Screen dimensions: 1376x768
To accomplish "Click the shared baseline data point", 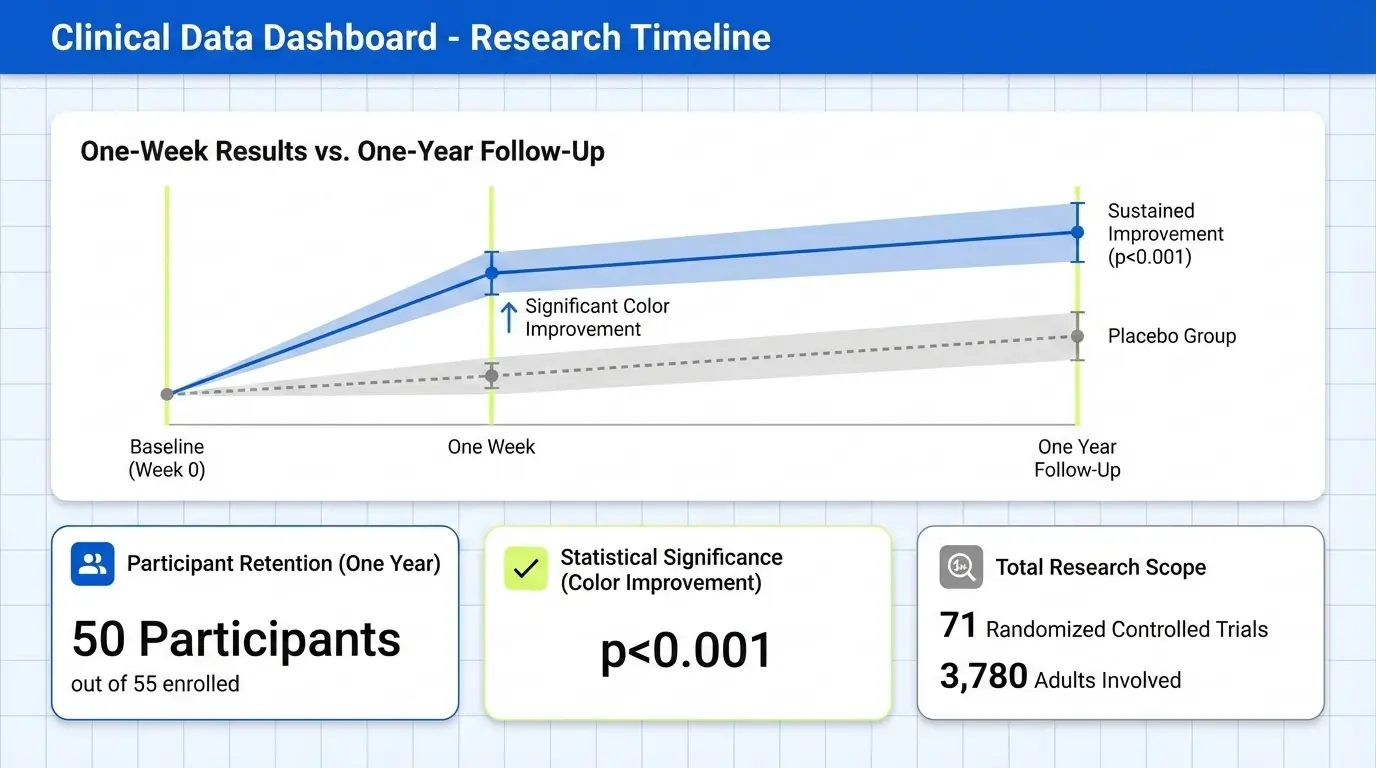I will pyautogui.click(x=167, y=394).
